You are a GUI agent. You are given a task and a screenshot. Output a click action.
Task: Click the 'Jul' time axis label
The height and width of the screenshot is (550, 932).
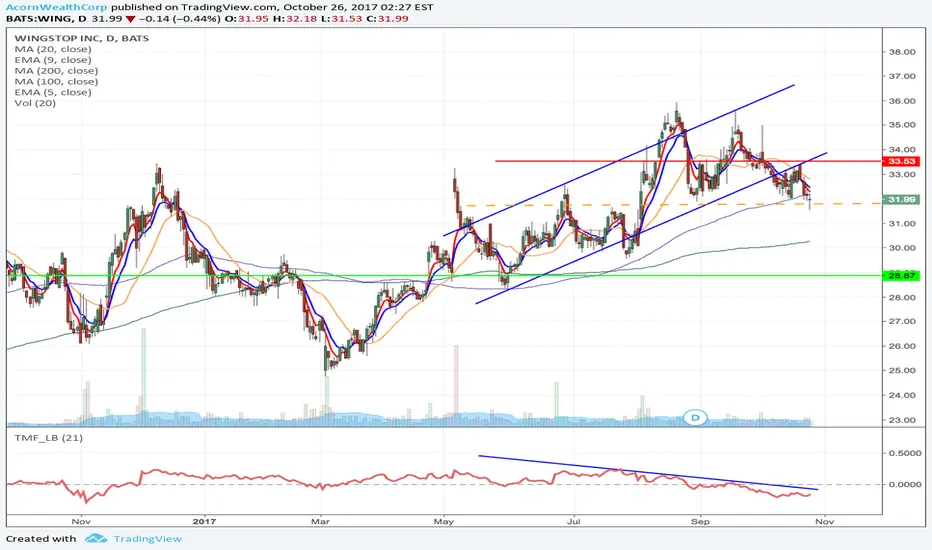pyautogui.click(x=574, y=522)
